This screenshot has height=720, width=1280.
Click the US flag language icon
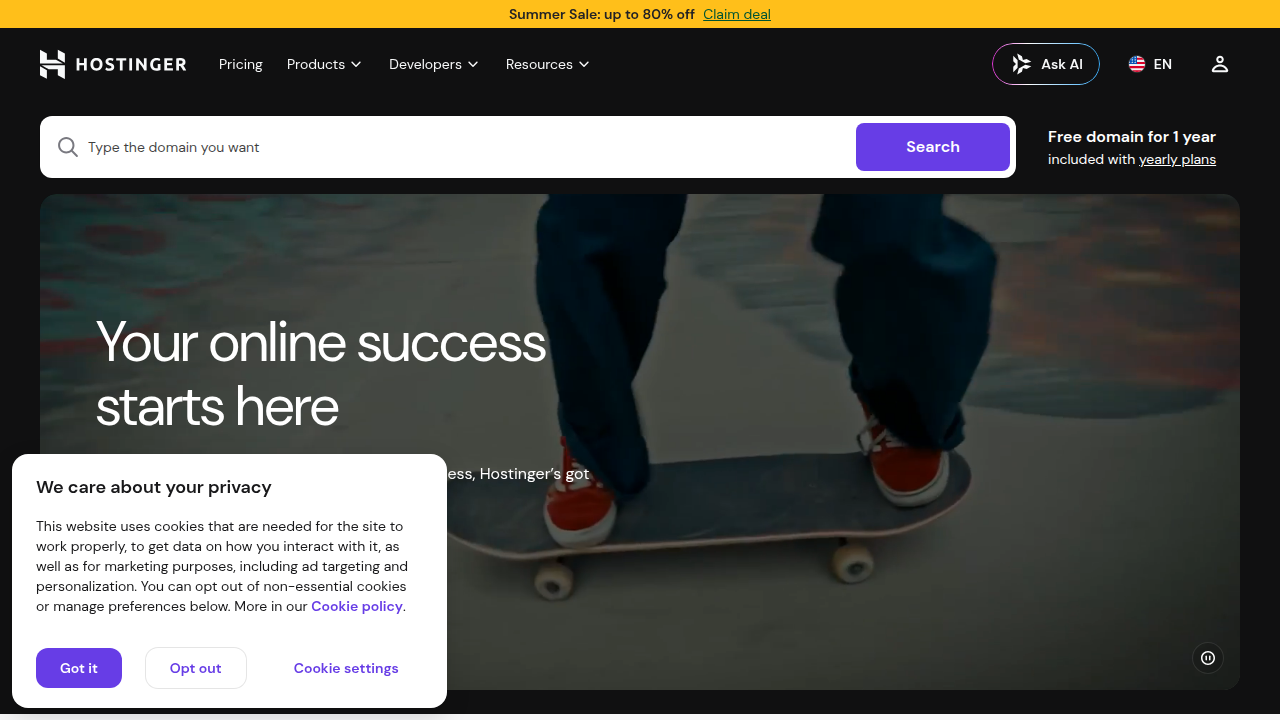pos(1137,64)
